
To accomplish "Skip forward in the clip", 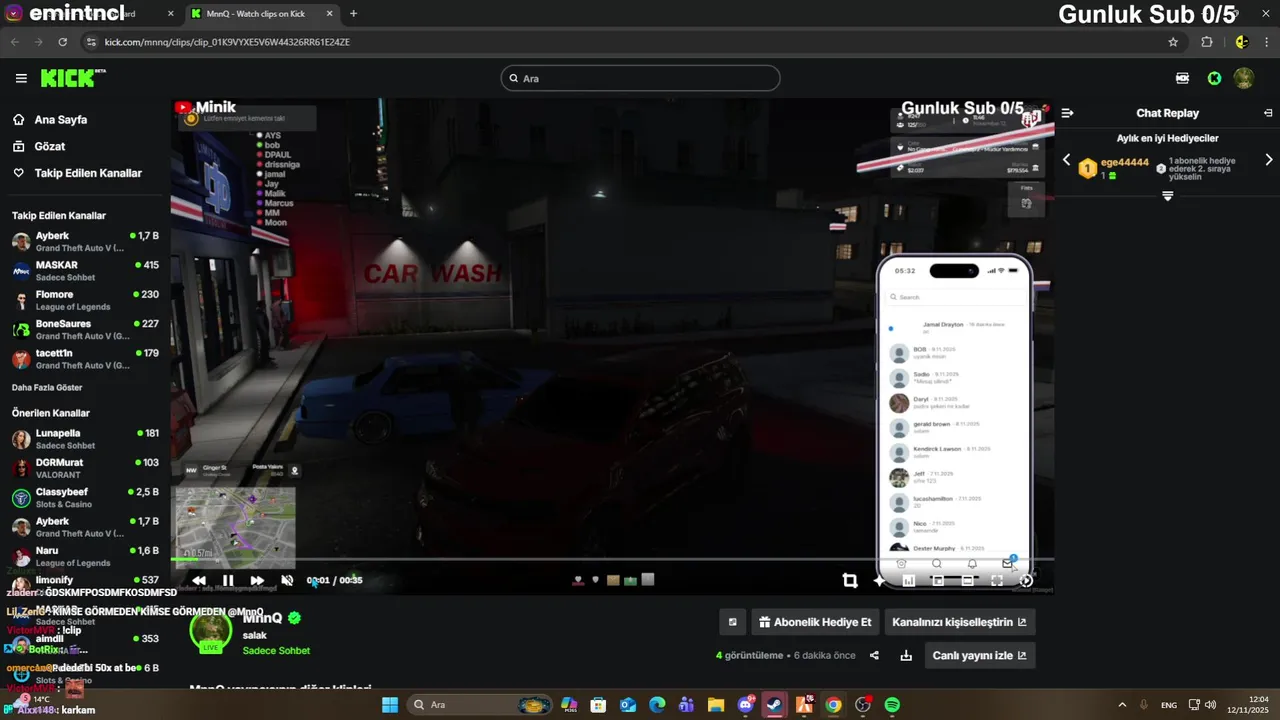I will pos(257,580).
